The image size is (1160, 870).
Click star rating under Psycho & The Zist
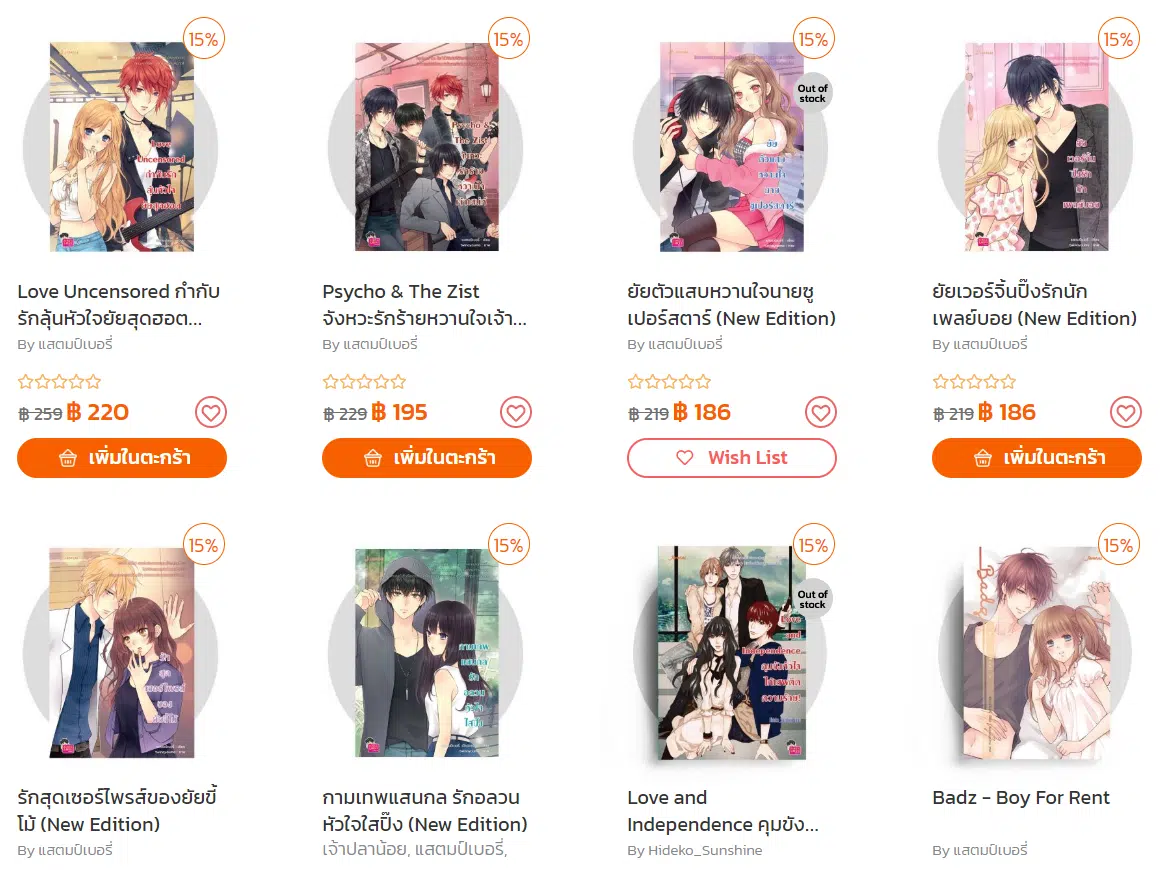pyautogui.click(x=364, y=382)
